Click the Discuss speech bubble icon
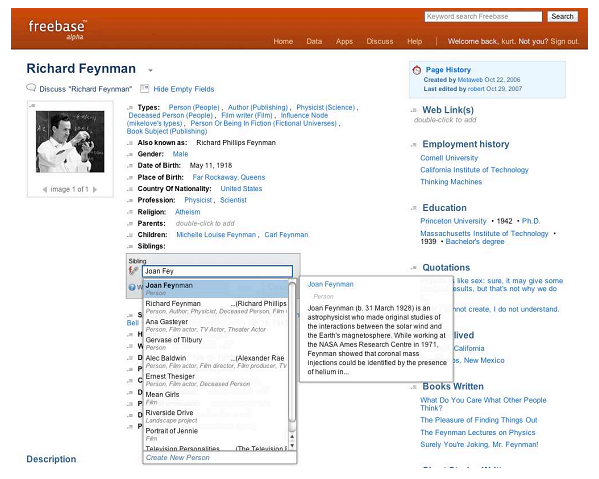Screen dimensions: 599x479 click(31, 88)
